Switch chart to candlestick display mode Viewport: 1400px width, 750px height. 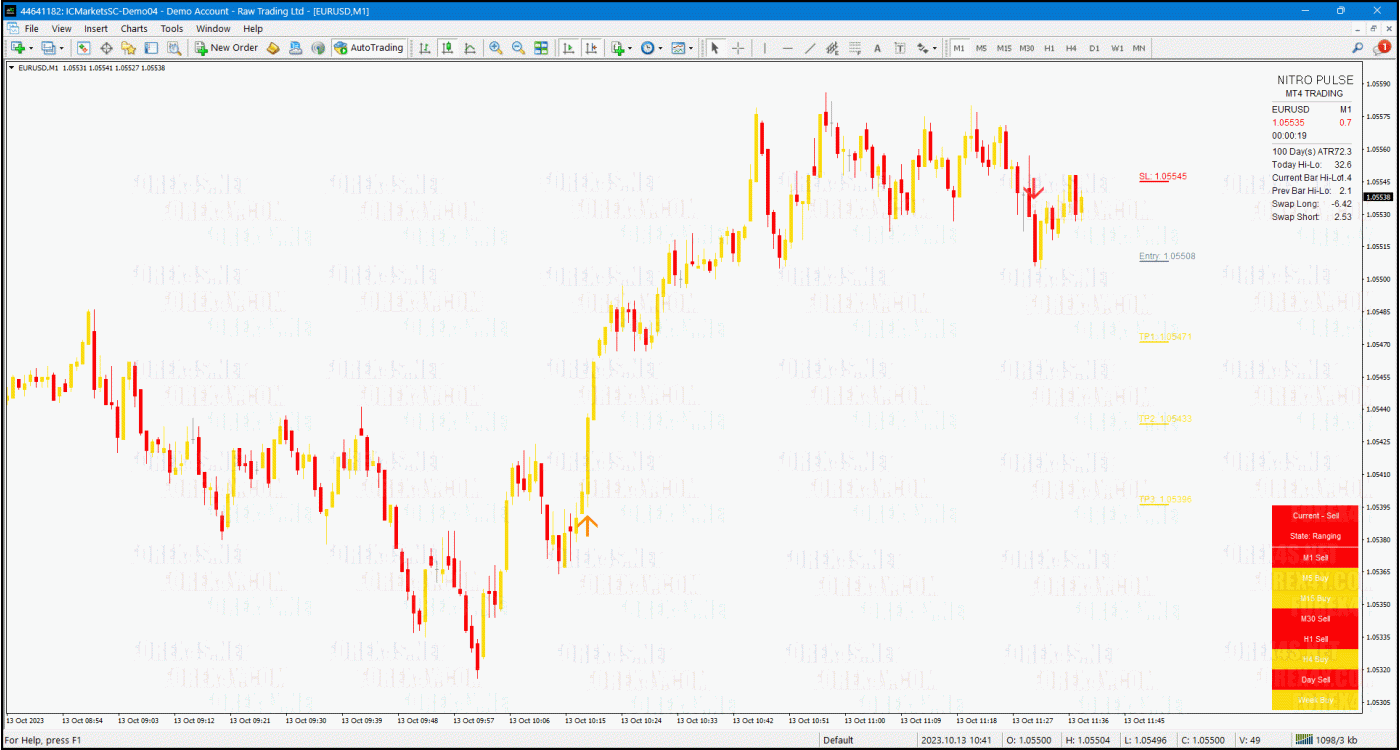[x=447, y=48]
